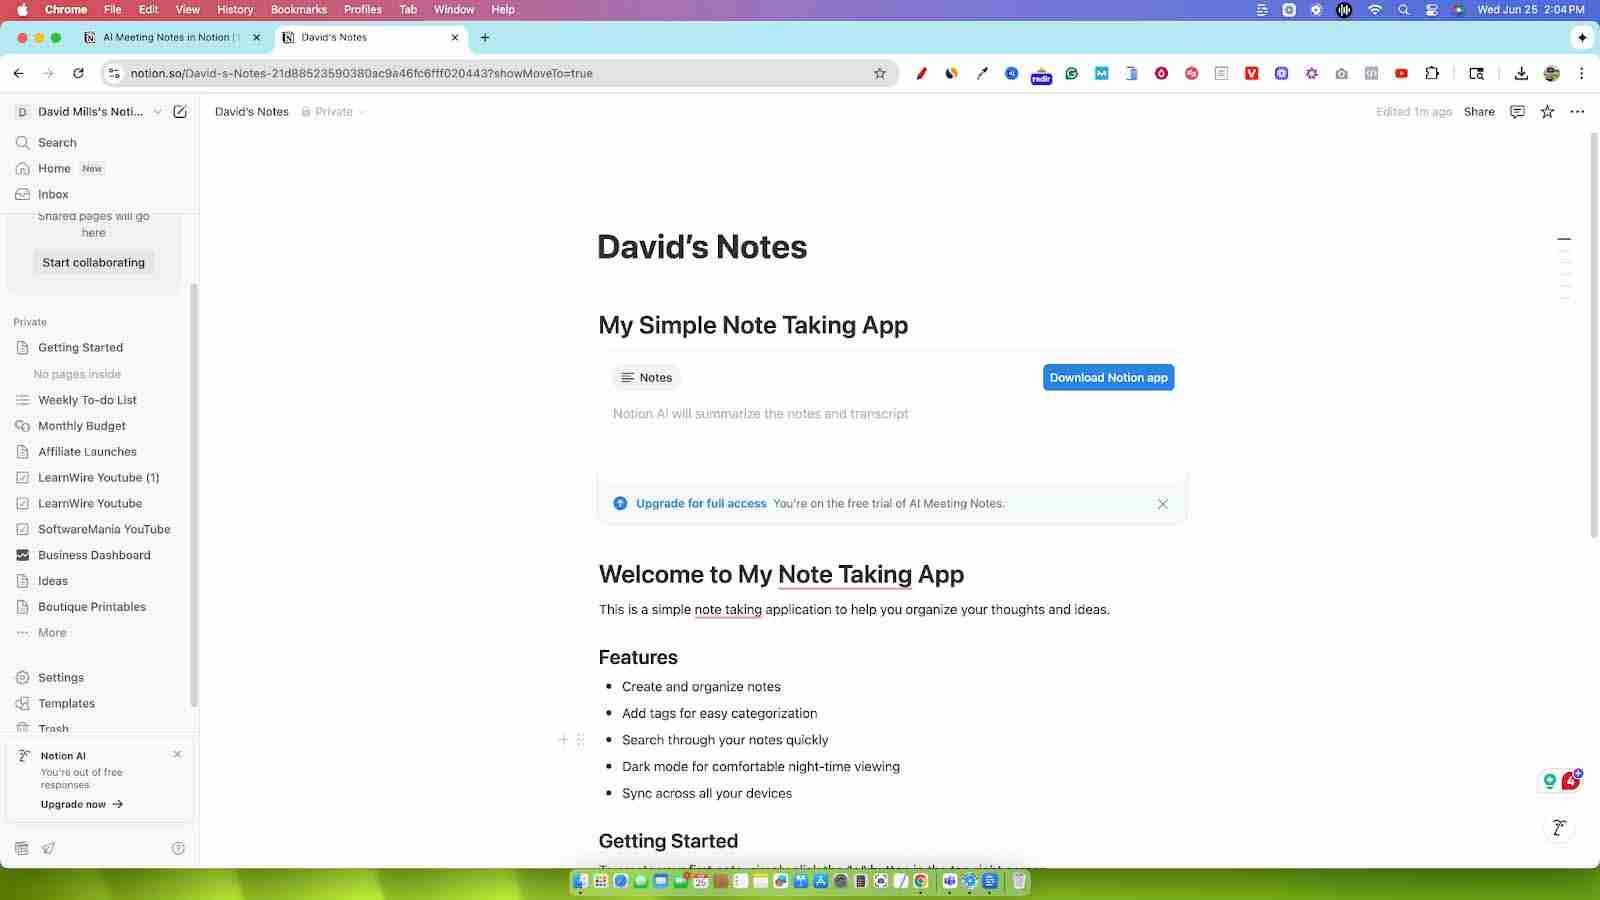Bookmark this page with the address bar star
Image resolution: width=1600 pixels, height=900 pixels.
[x=880, y=73]
